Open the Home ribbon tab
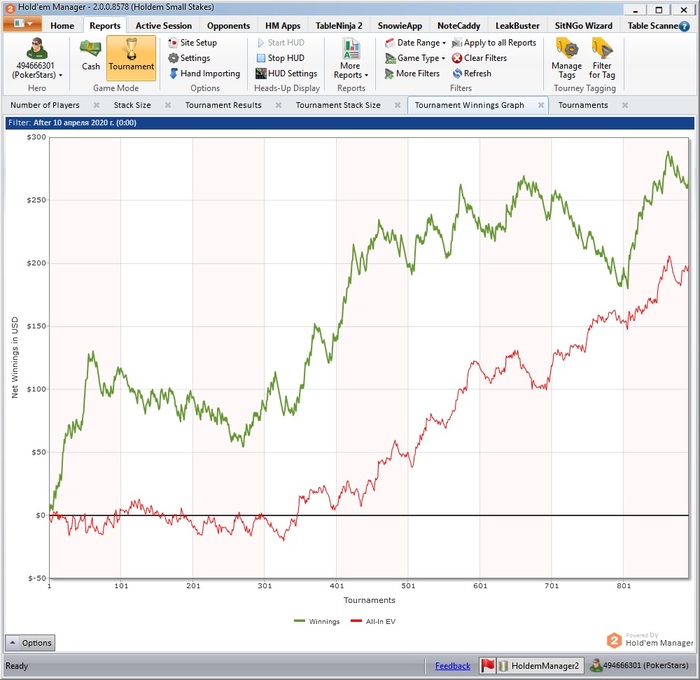Image resolution: width=700 pixels, height=680 pixels. 62,26
